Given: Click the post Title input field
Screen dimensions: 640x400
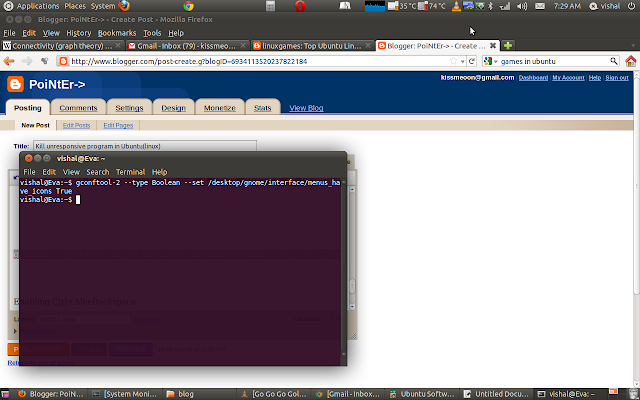Looking at the screenshot, I should pyautogui.click(x=144, y=146).
